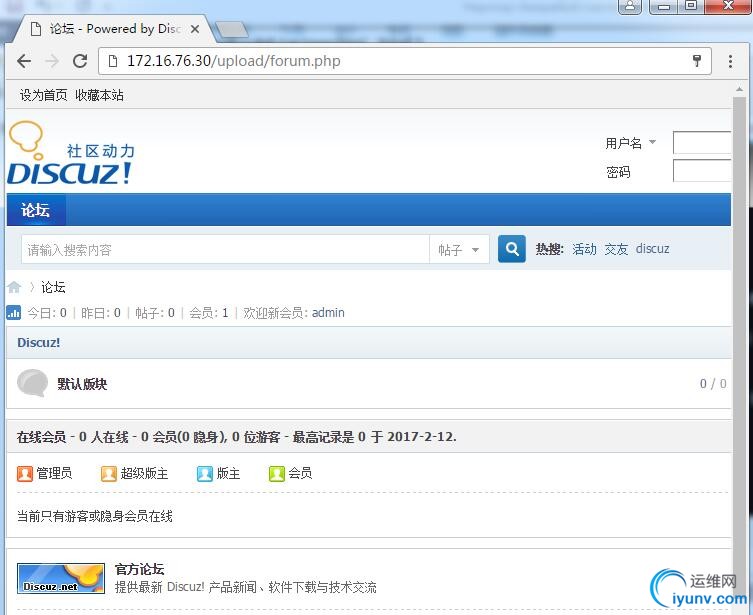This screenshot has height=615, width=753.
Task: Select the 论坛 navigation tab
Action: (36, 210)
